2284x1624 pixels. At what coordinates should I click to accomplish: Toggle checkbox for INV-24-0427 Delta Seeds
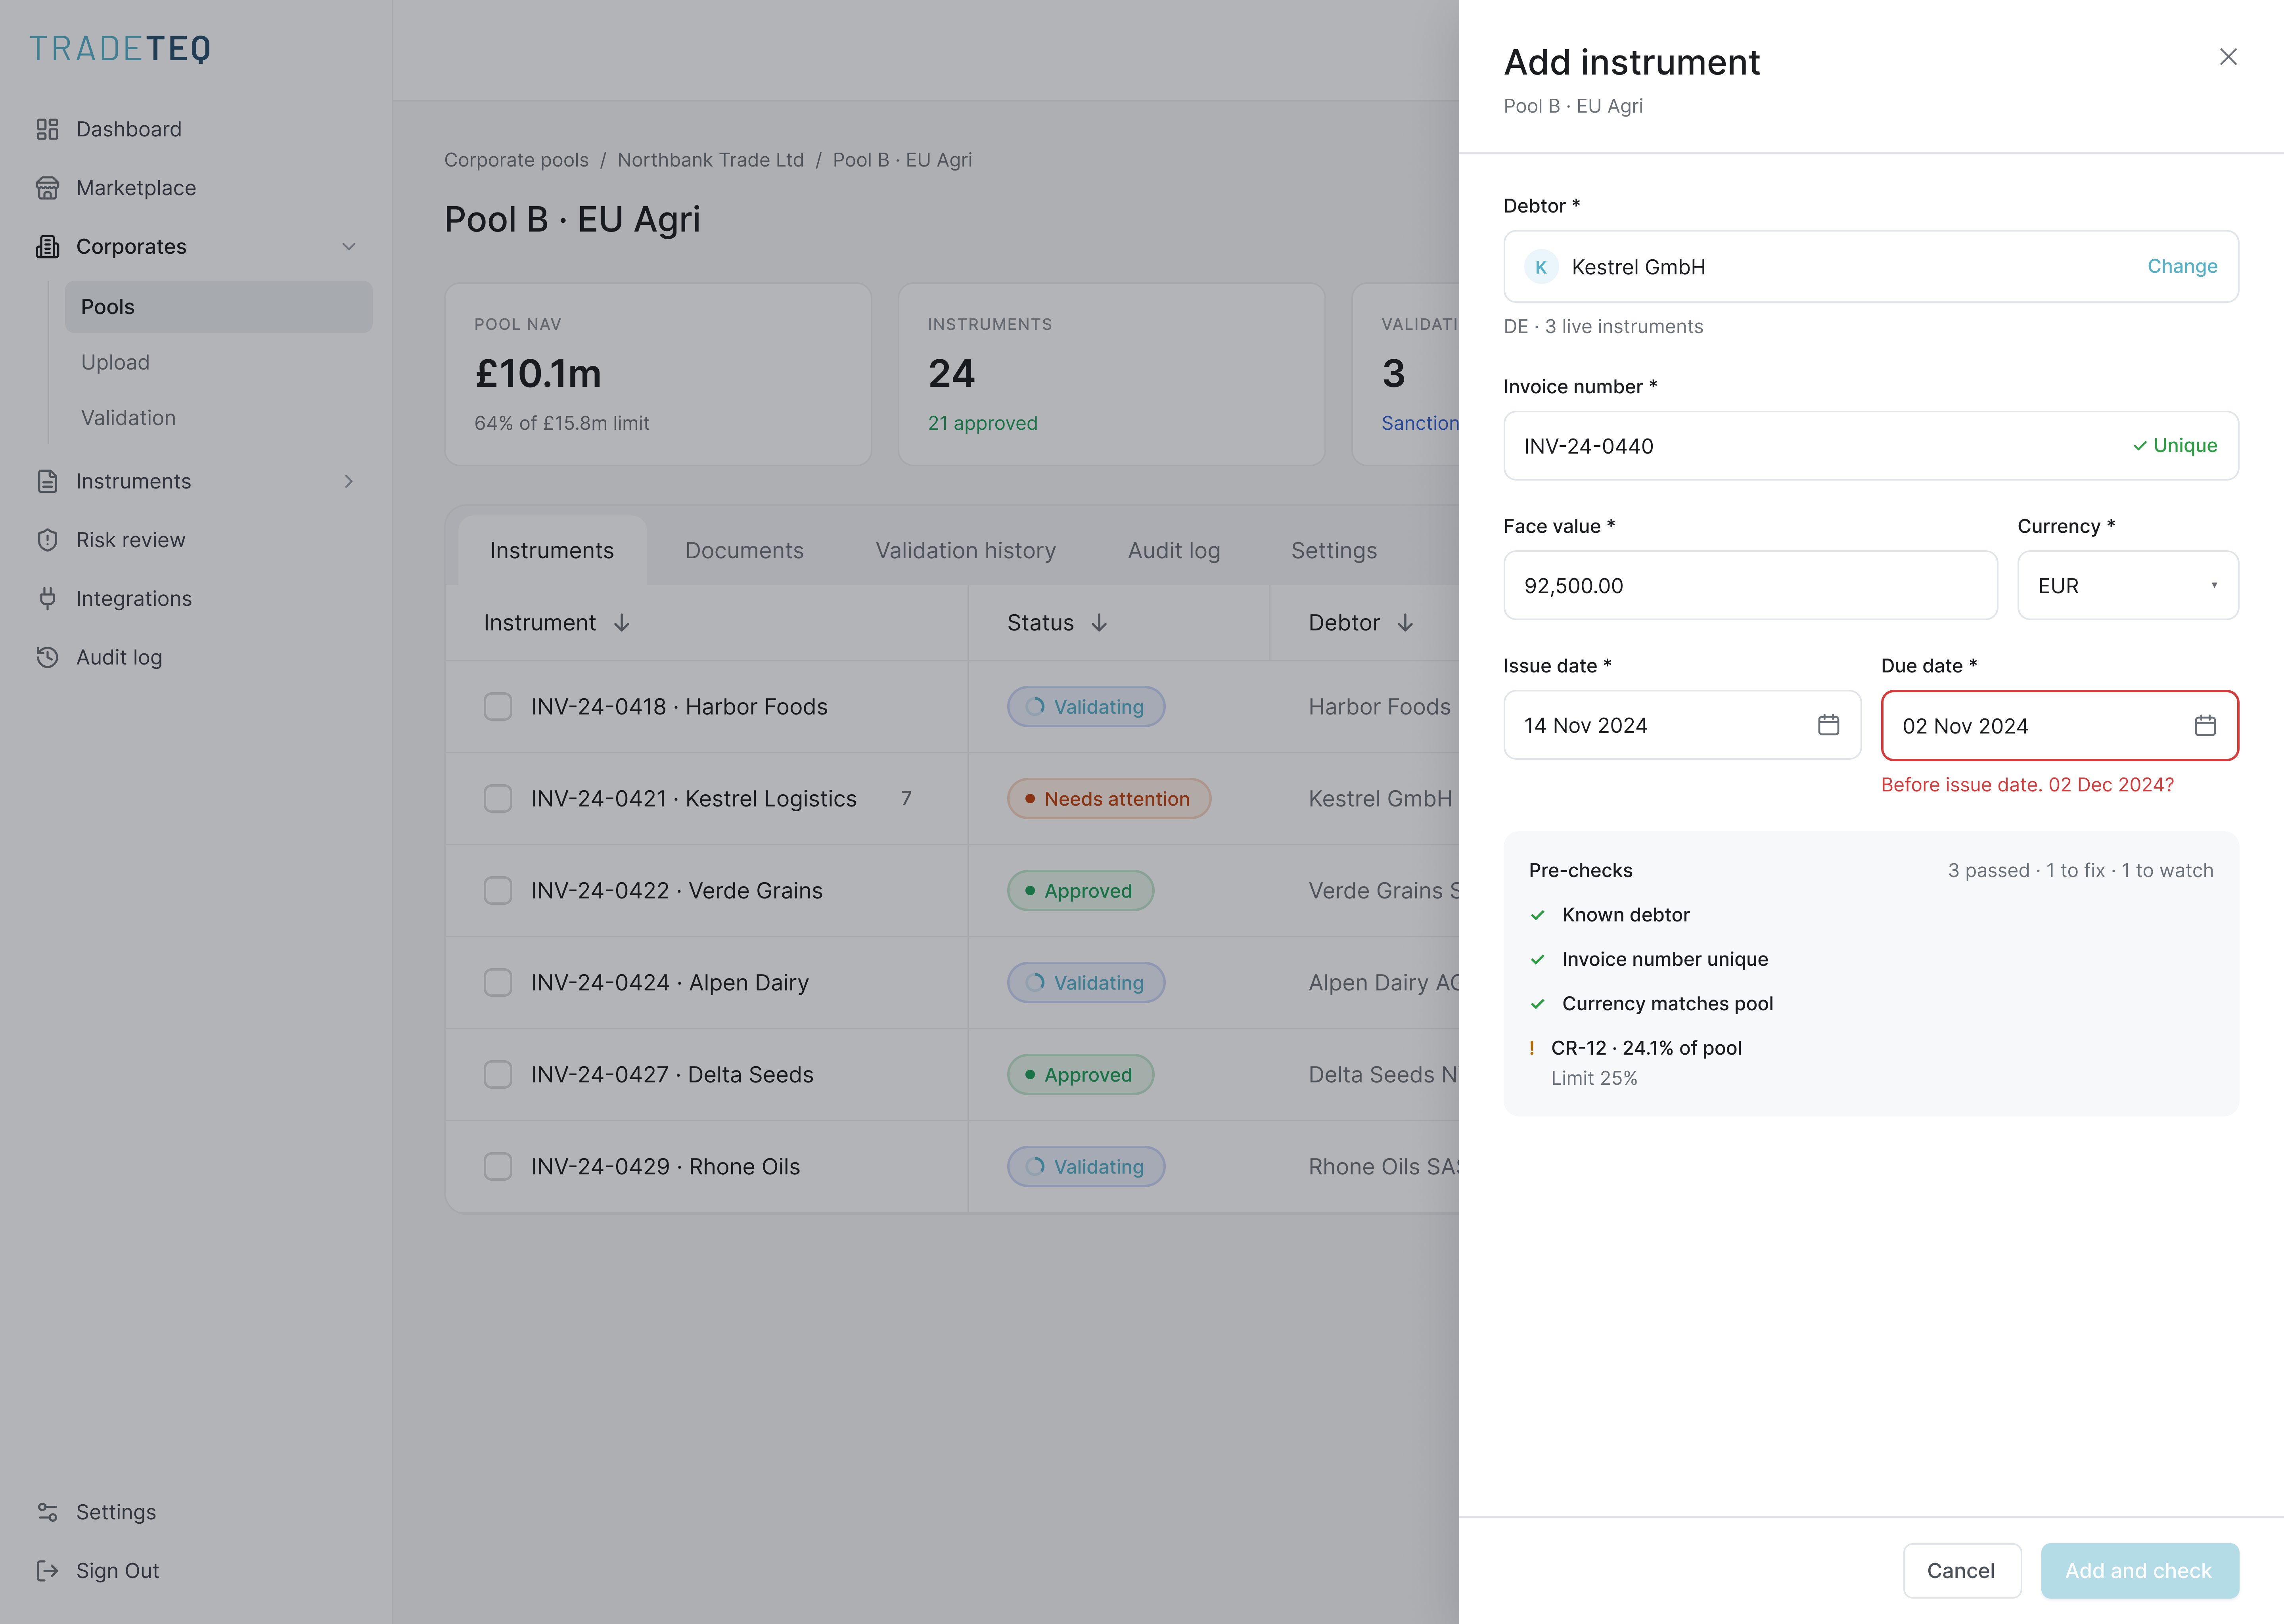pos(498,1075)
